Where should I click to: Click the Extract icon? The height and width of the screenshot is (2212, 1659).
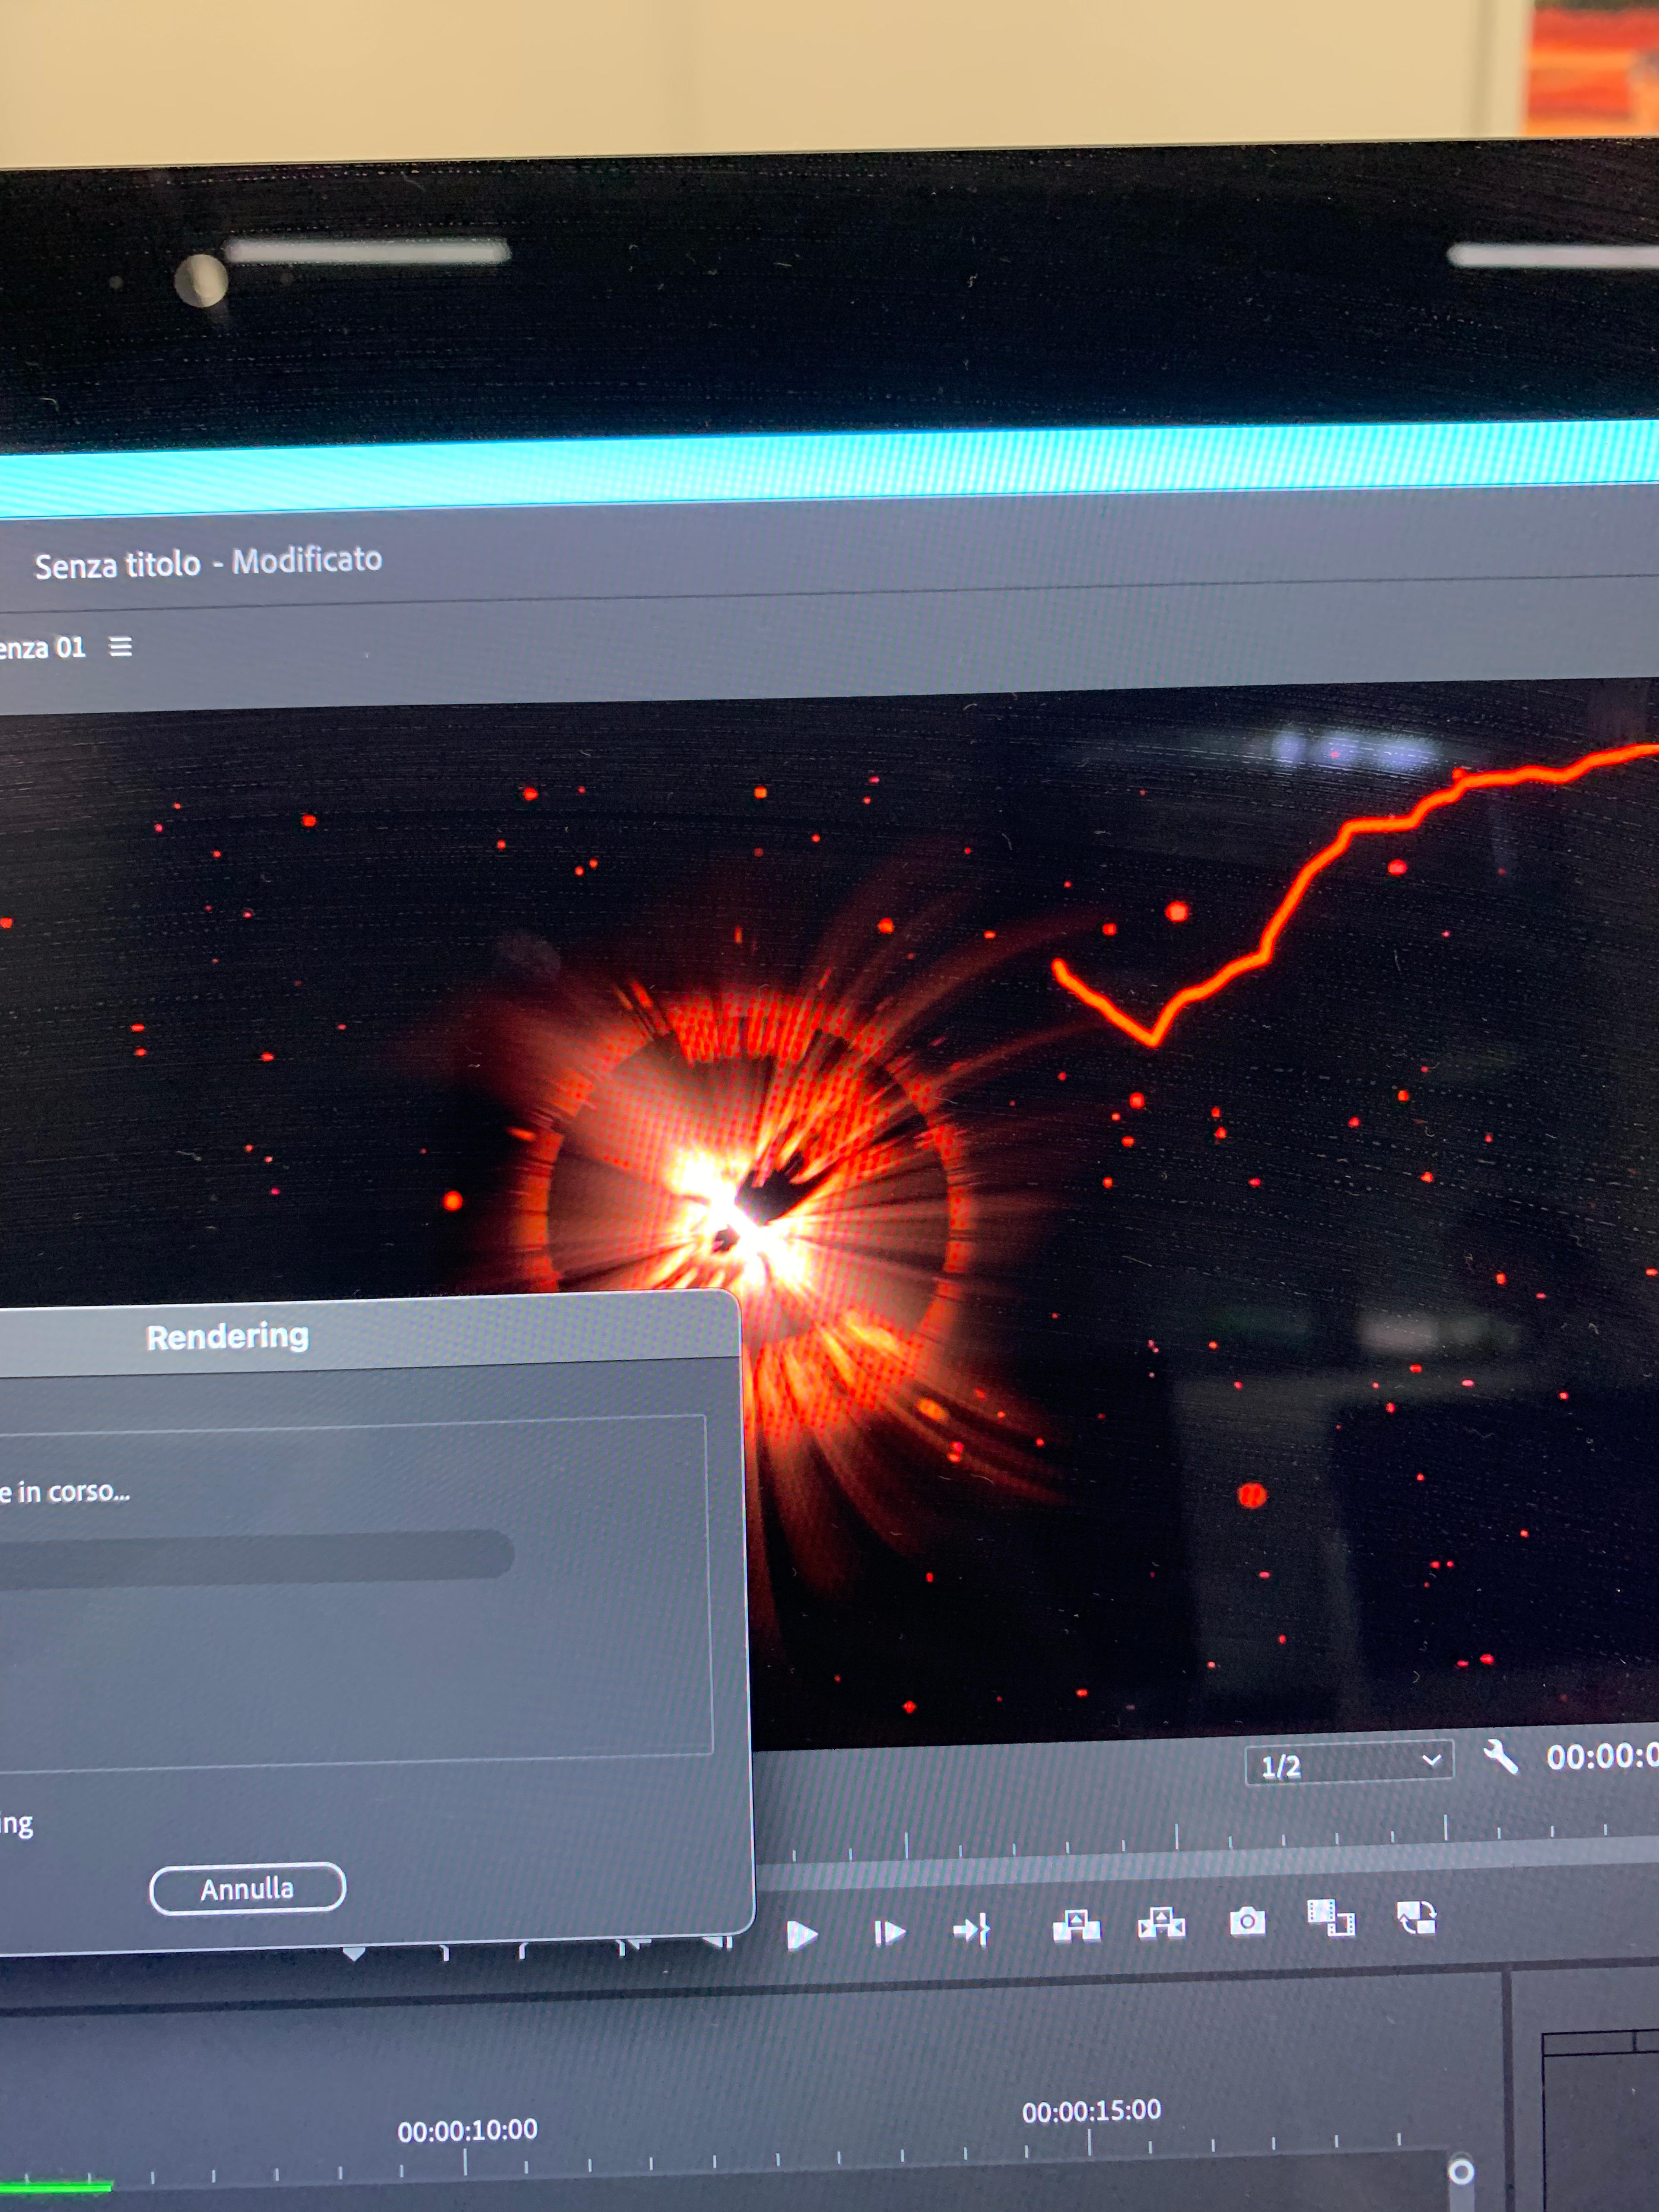pos(1161,1923)
